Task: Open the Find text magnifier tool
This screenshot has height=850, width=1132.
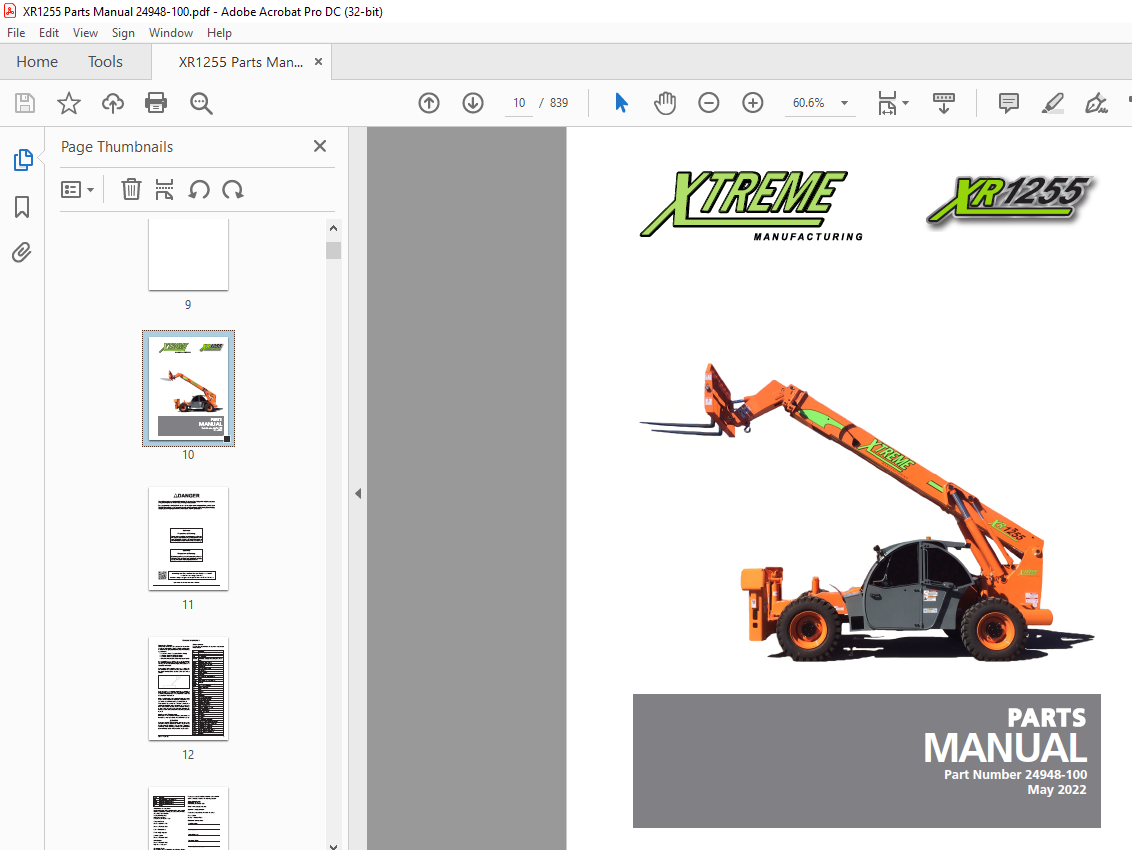Action: pyautogui.click(x=201, y=103)
